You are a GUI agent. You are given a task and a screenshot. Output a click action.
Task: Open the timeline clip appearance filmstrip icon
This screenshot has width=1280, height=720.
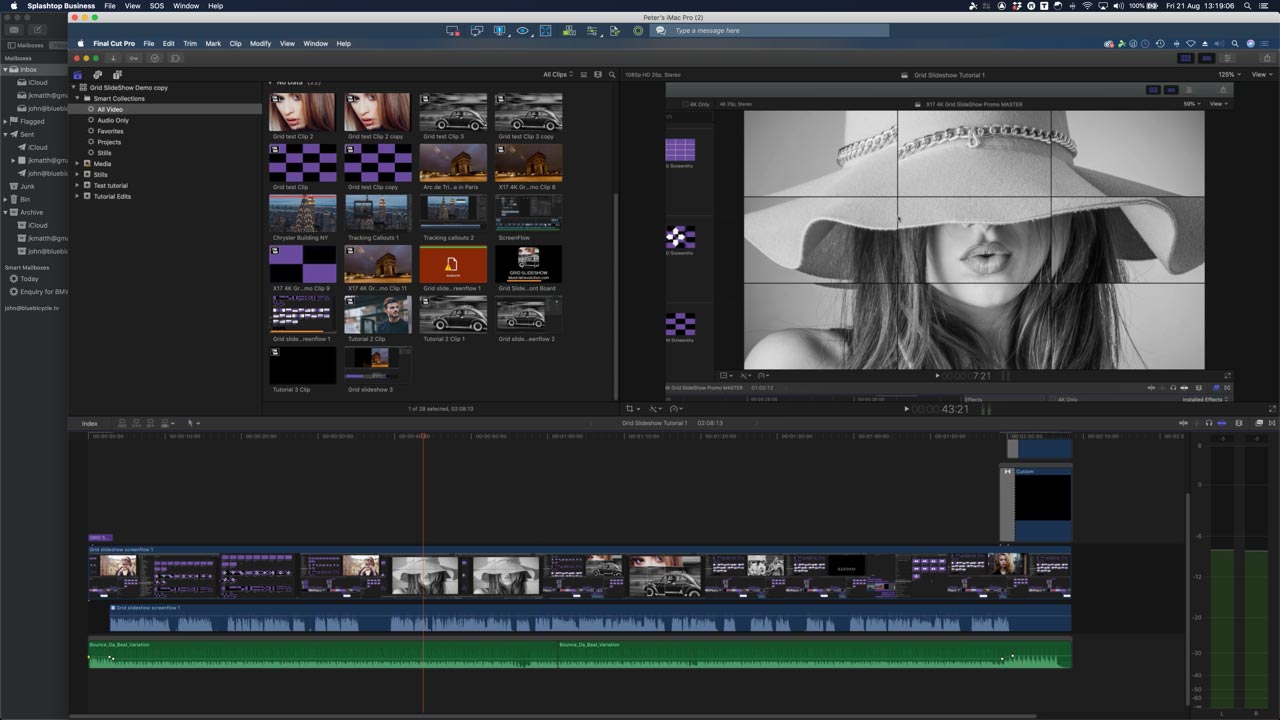click(1239, 423)
